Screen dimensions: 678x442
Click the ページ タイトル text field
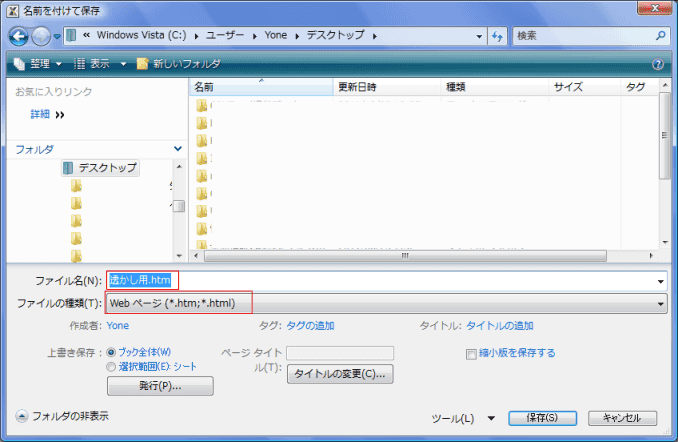[x=340, y=353]
